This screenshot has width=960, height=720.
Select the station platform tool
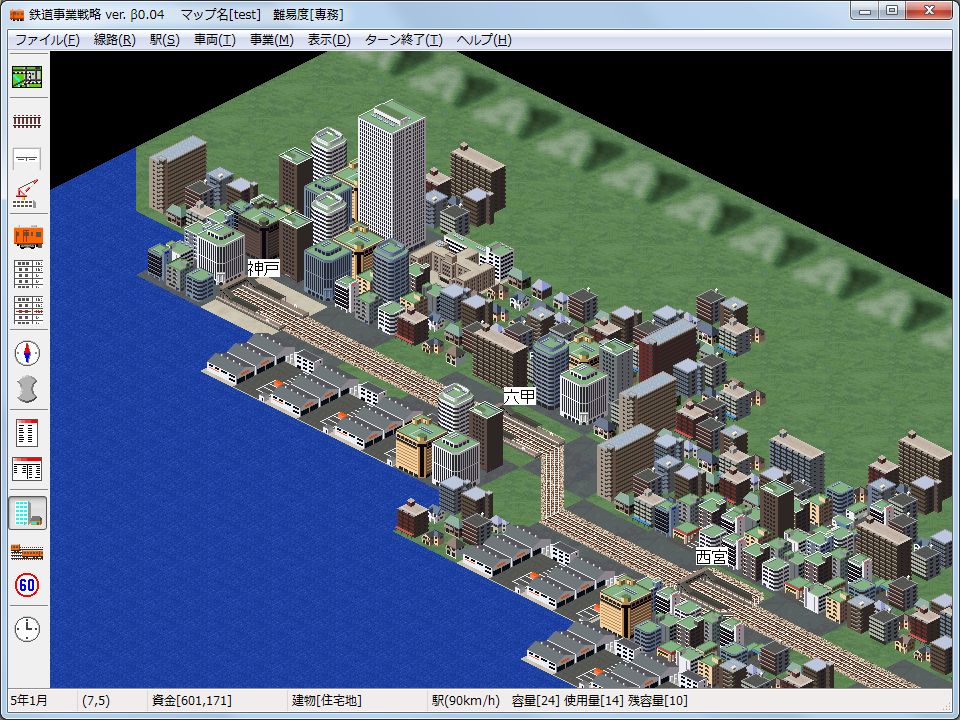(27, 158)
